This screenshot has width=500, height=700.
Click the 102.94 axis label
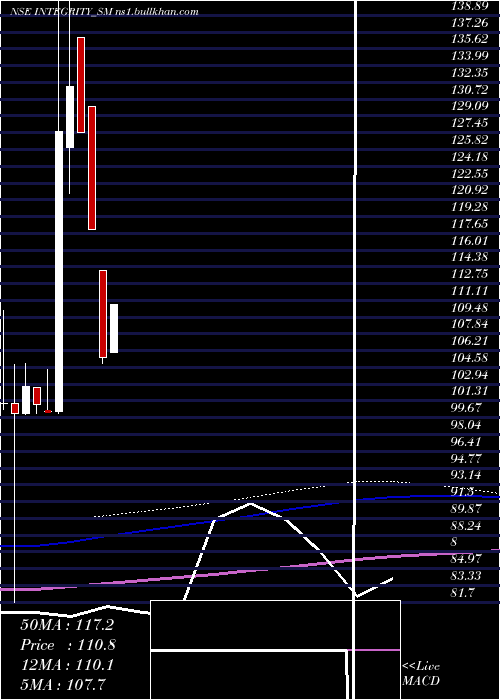click(470, 375)
